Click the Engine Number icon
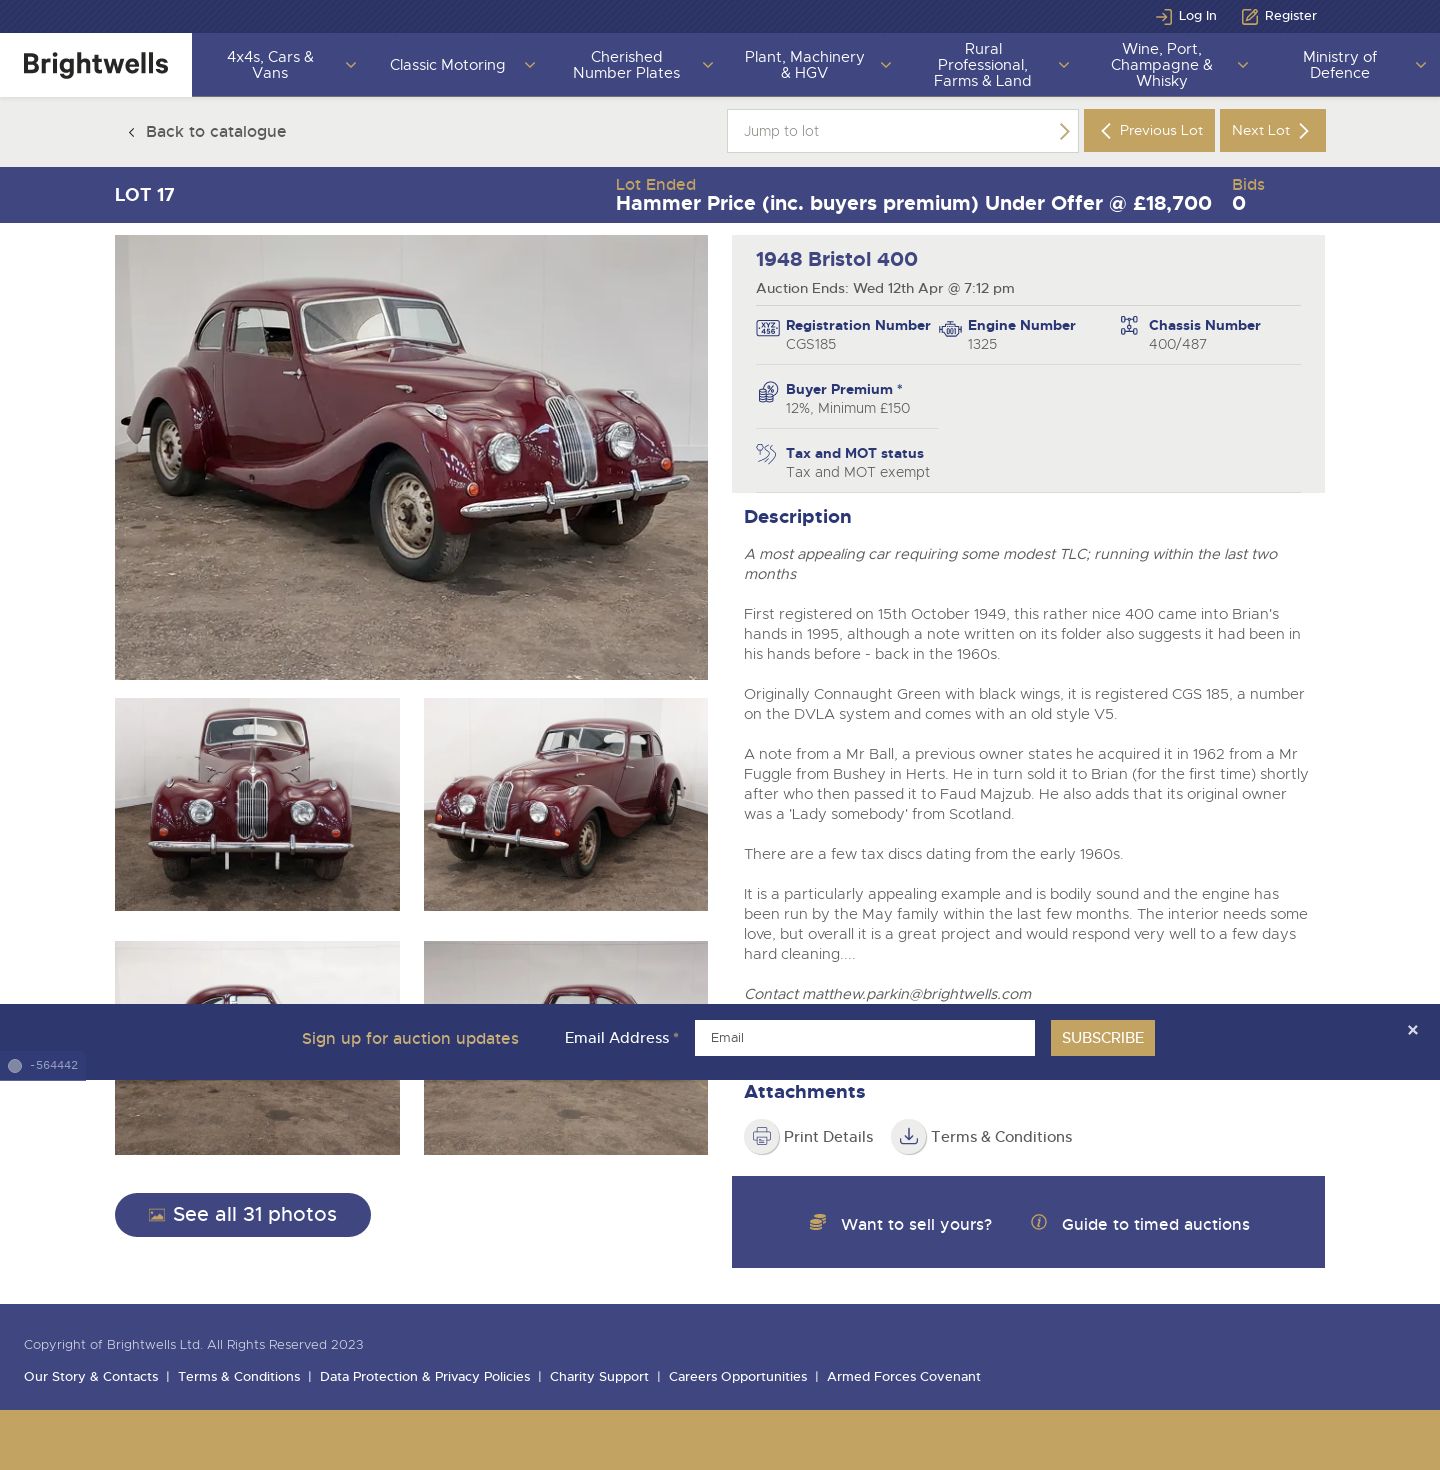Image resolution: width=1440 pixels, height=1470 pixels. click(950, 329)
